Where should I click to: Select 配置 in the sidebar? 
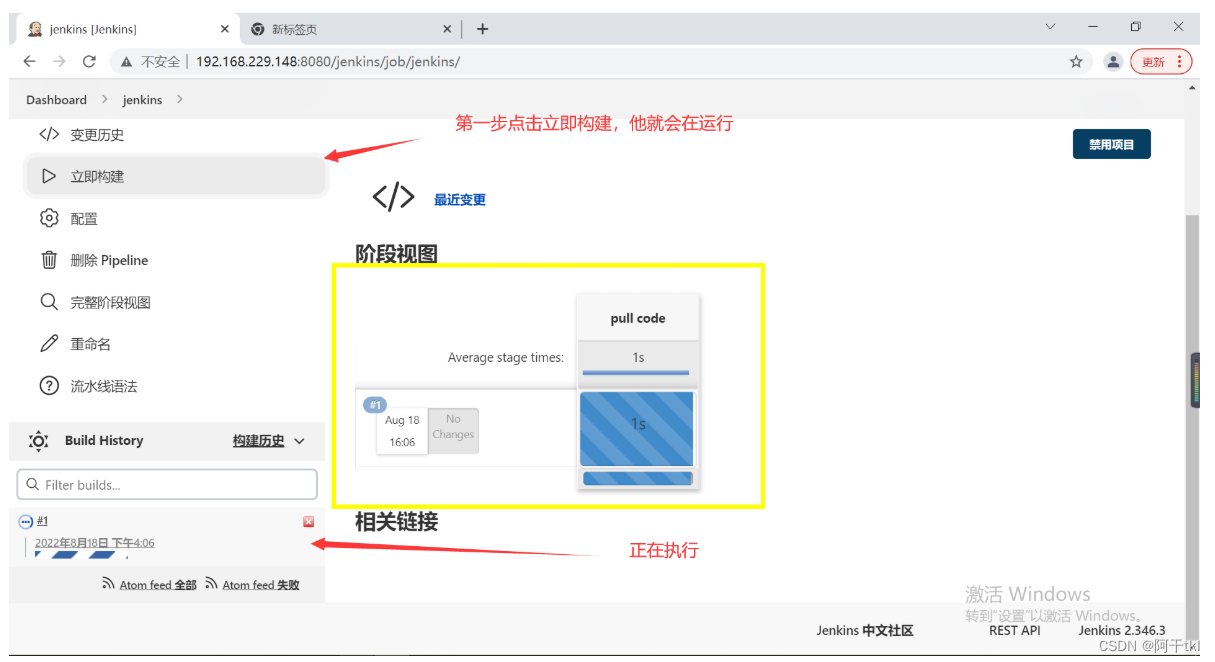coord(84,219)
